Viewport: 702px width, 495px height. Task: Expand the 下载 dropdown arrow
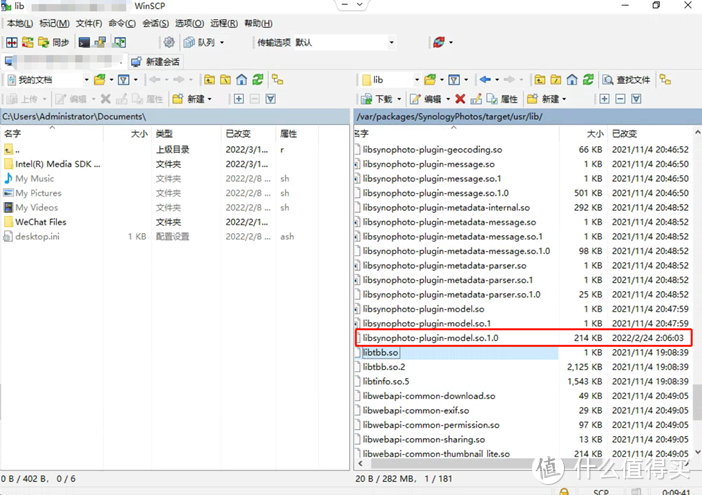[x=399, y=99]
